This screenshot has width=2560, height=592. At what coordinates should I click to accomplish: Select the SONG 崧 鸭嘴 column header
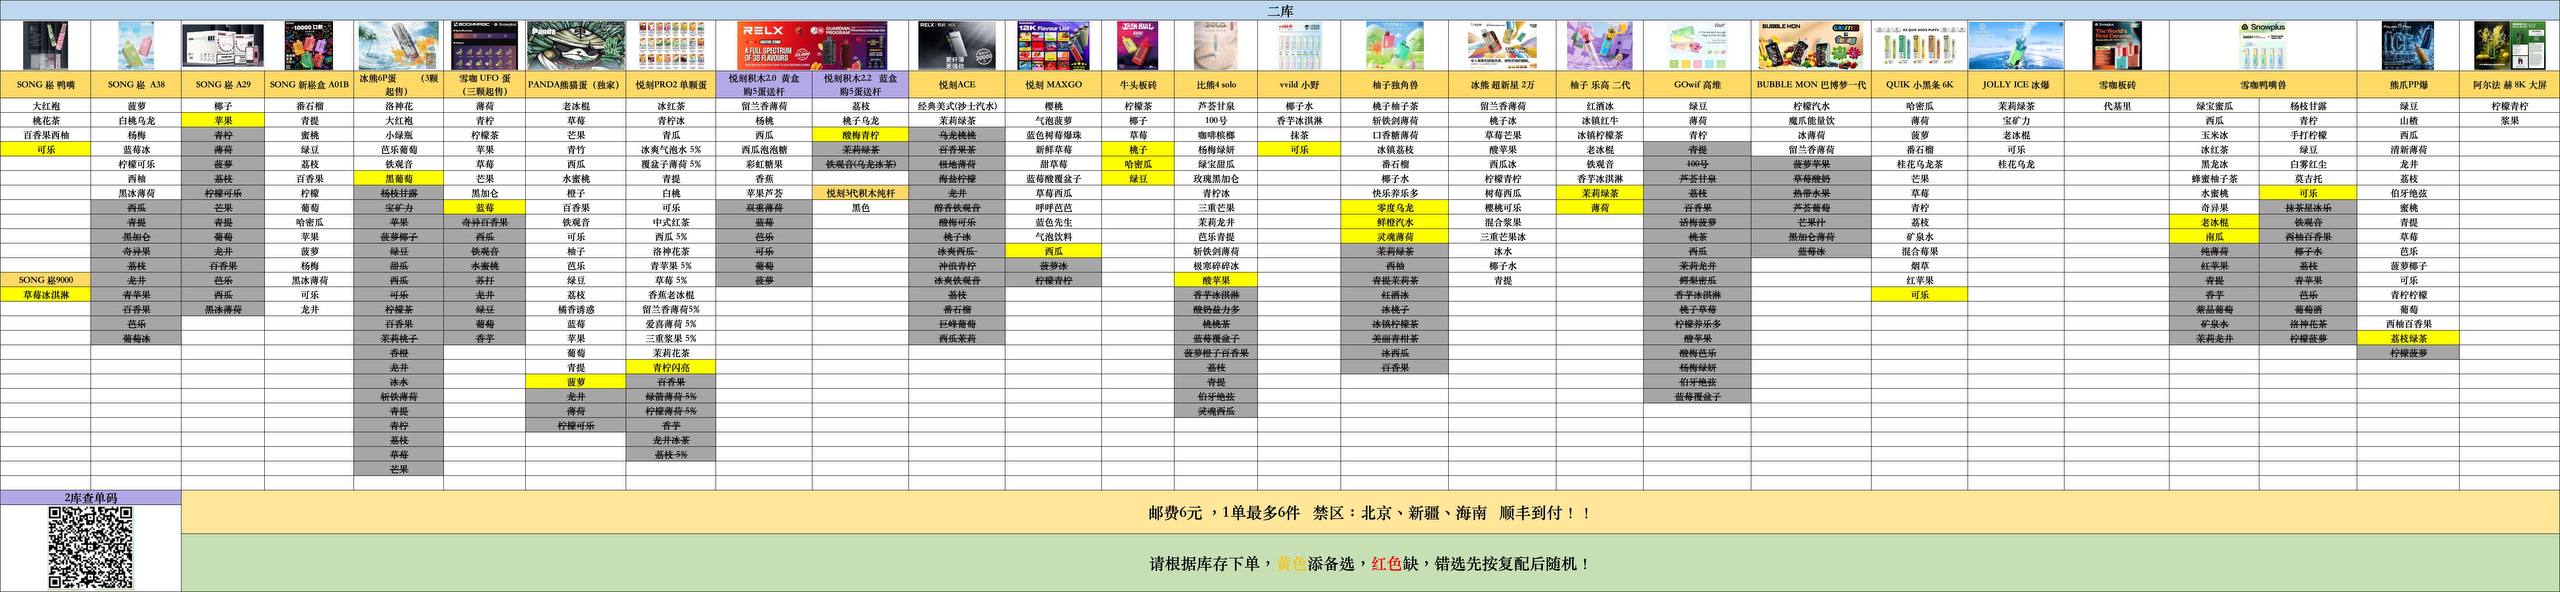click(45, 85)
